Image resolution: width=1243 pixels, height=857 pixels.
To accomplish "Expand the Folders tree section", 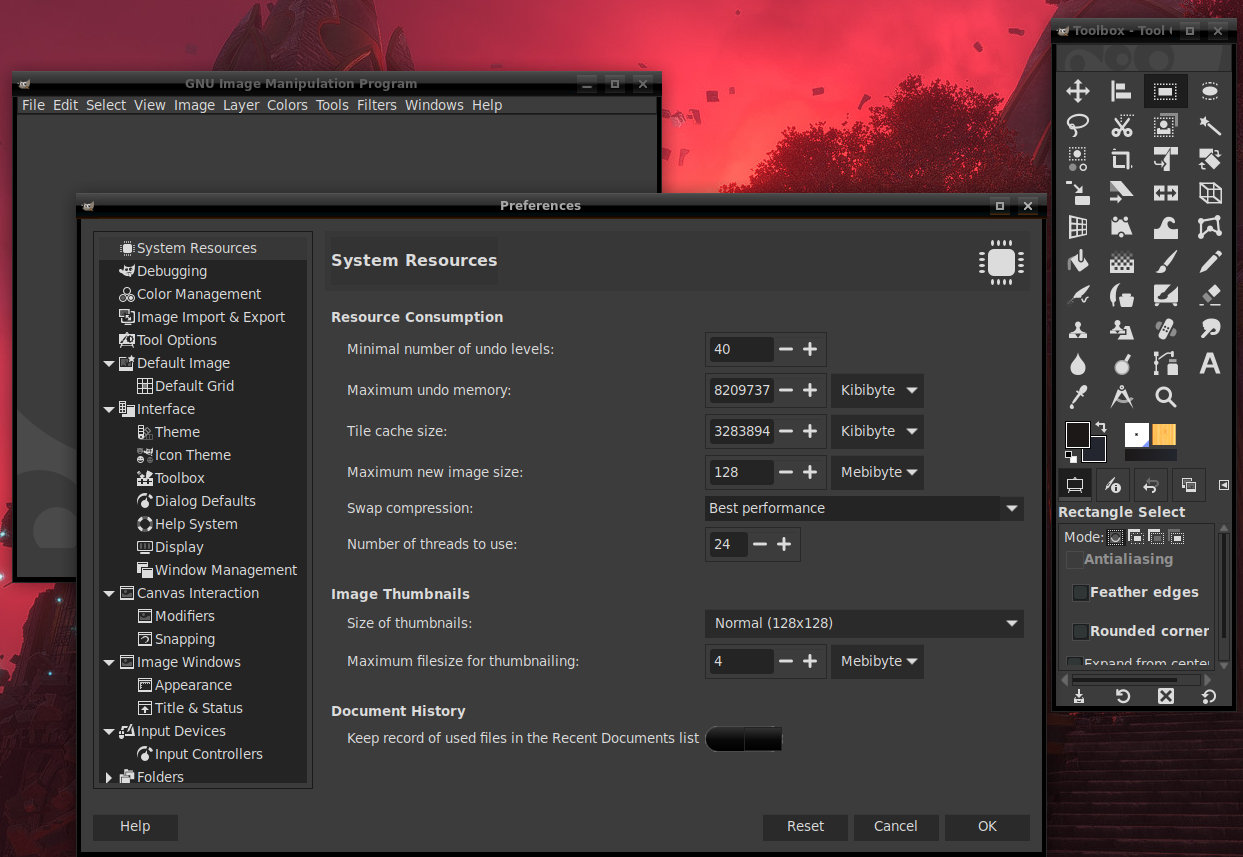I will tap(109, 777).
